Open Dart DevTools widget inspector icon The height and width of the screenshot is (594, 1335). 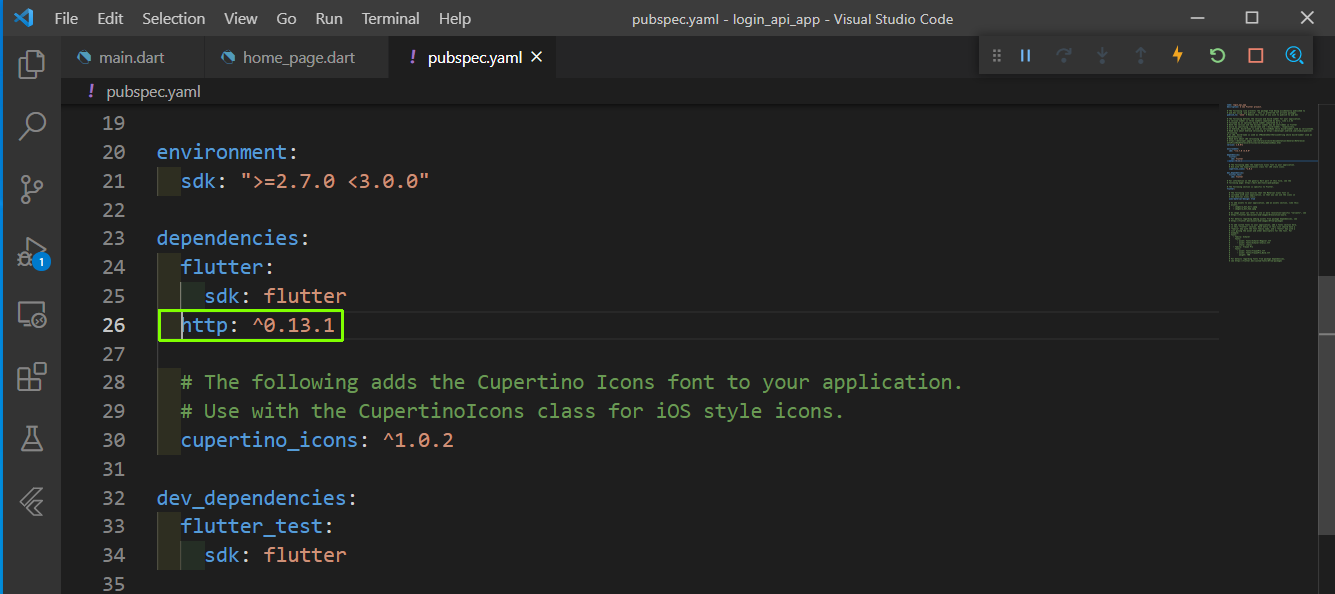[x=1294, y=56]
